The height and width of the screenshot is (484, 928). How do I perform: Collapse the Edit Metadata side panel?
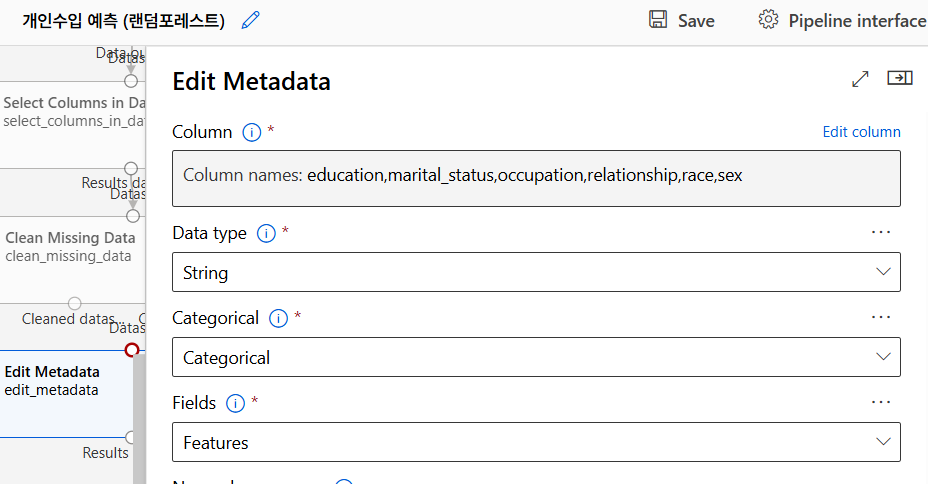pyautogui.click(x=900, y=78)
